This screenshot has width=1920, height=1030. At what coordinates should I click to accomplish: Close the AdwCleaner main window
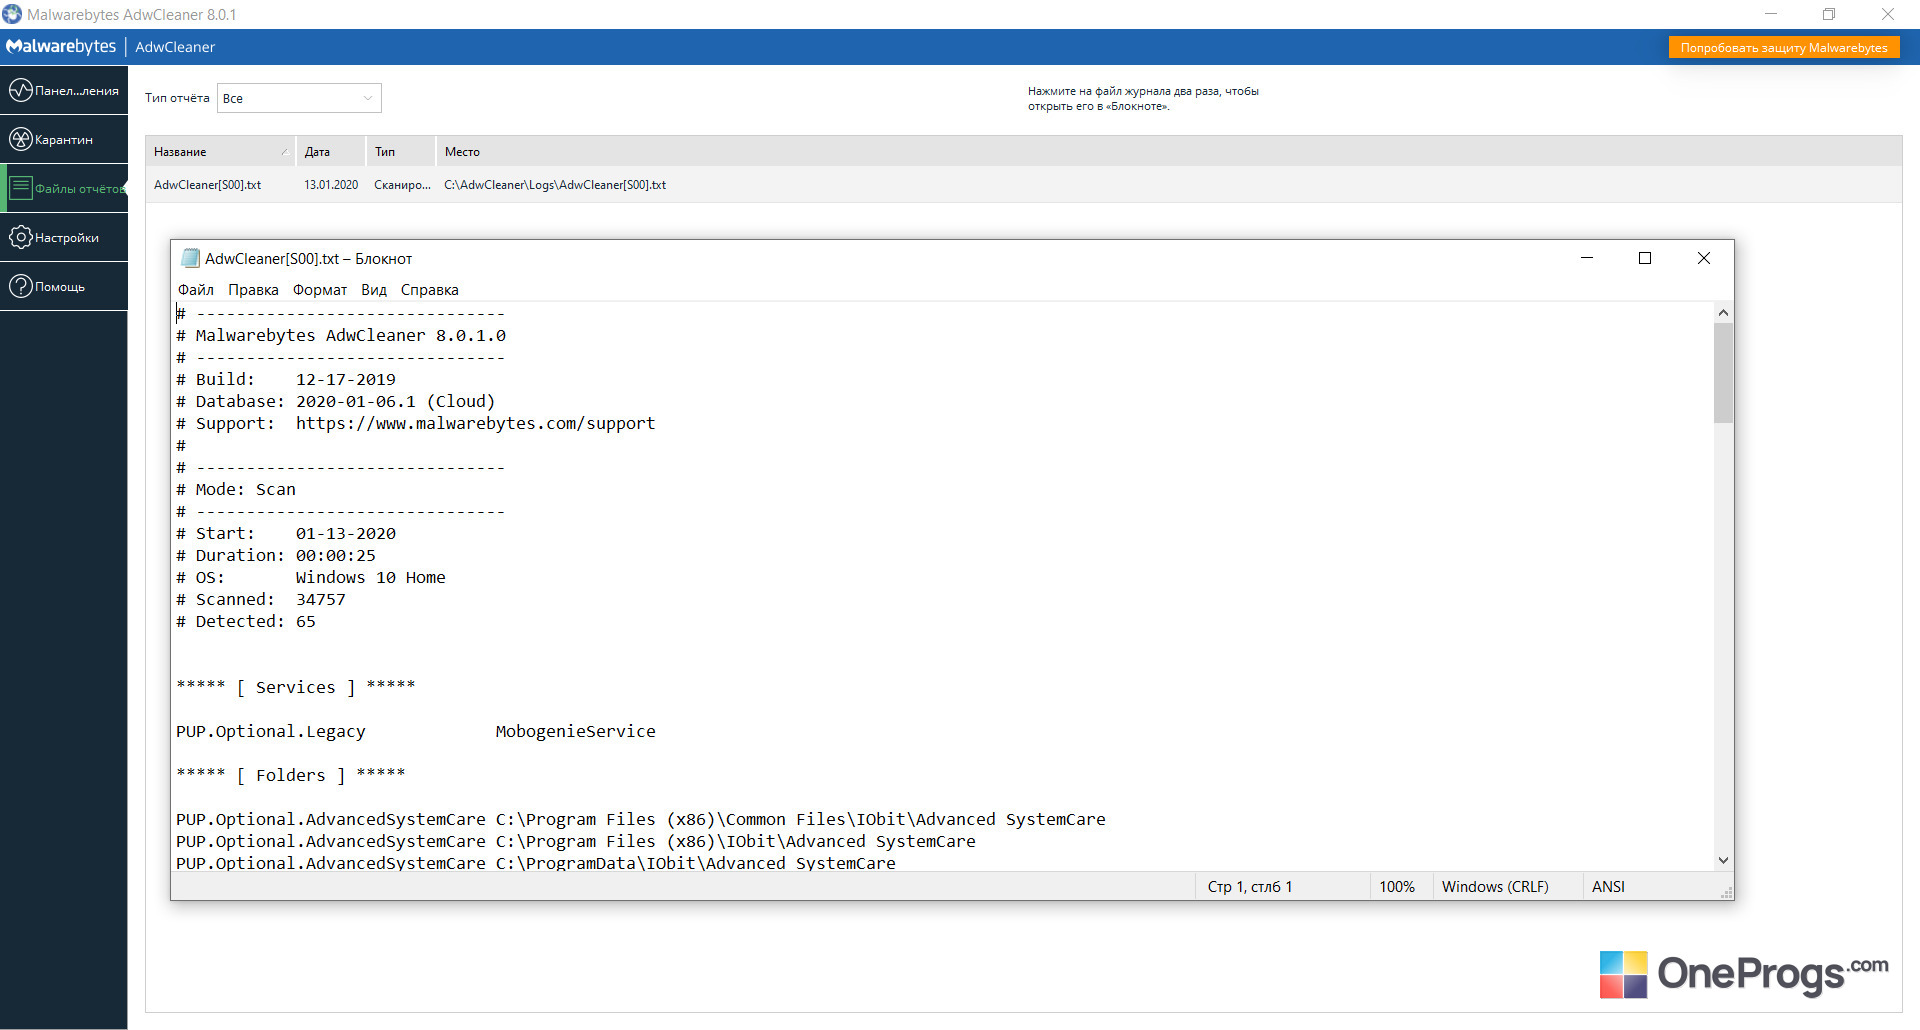[1888, 14]
